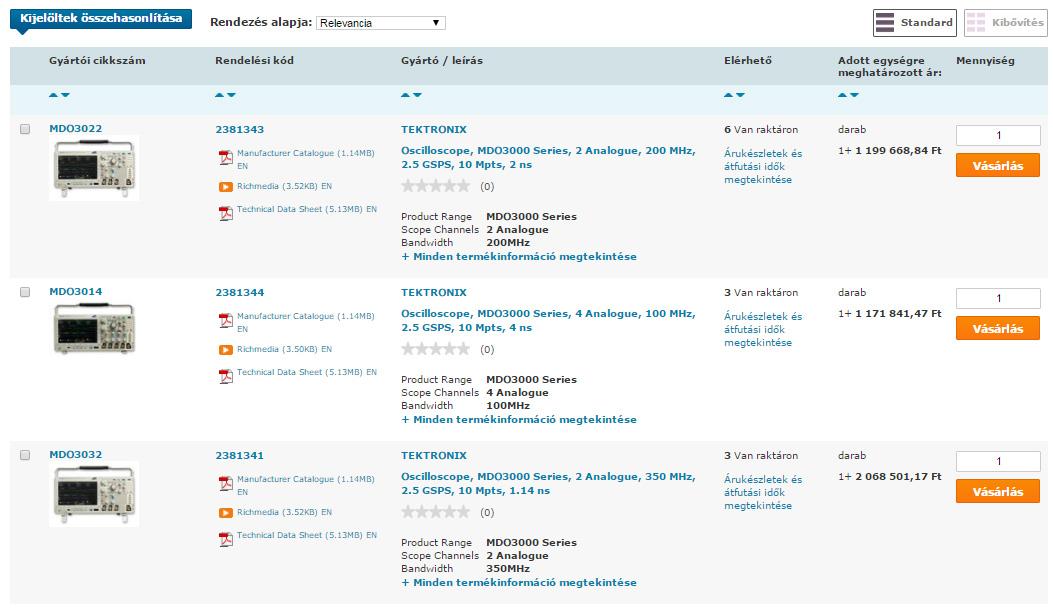Check the MDO3022 compare checkbox
This screenshot has width=1053, height=608.
pyautogui.click(x=25, y=129)
